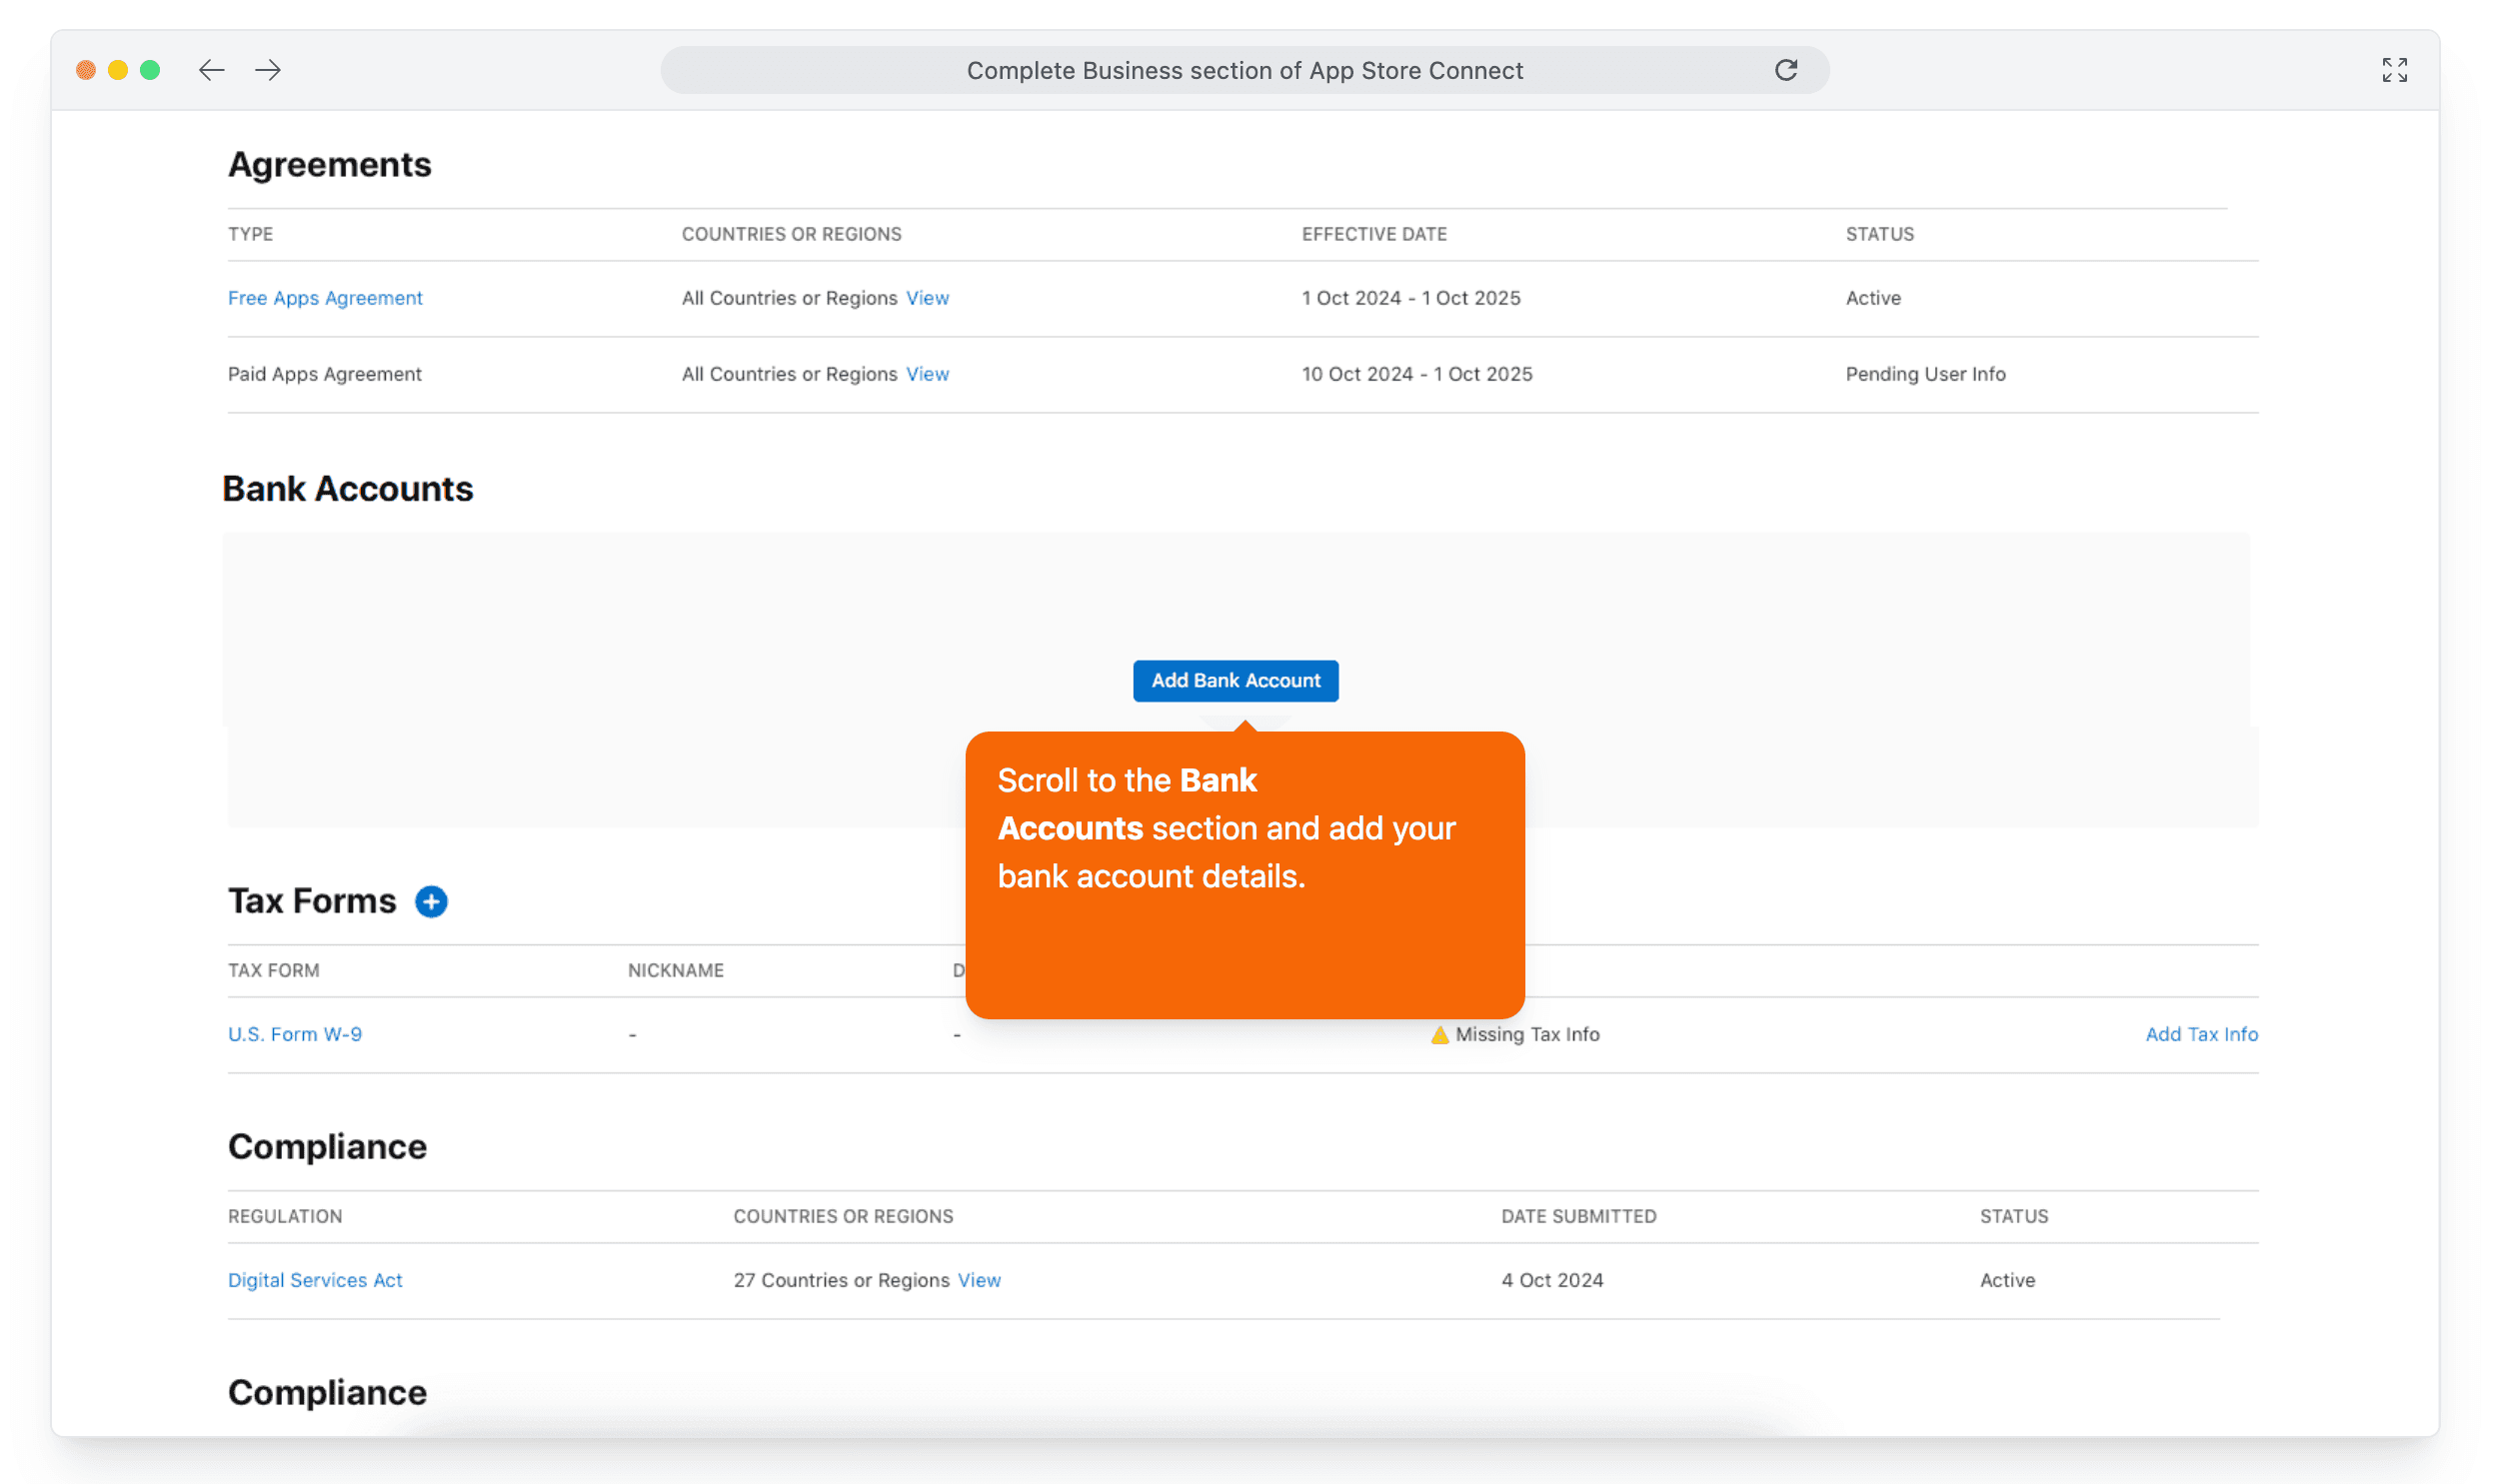
Task: Click the address bar title field
Action: click(x=1244, y=70)
